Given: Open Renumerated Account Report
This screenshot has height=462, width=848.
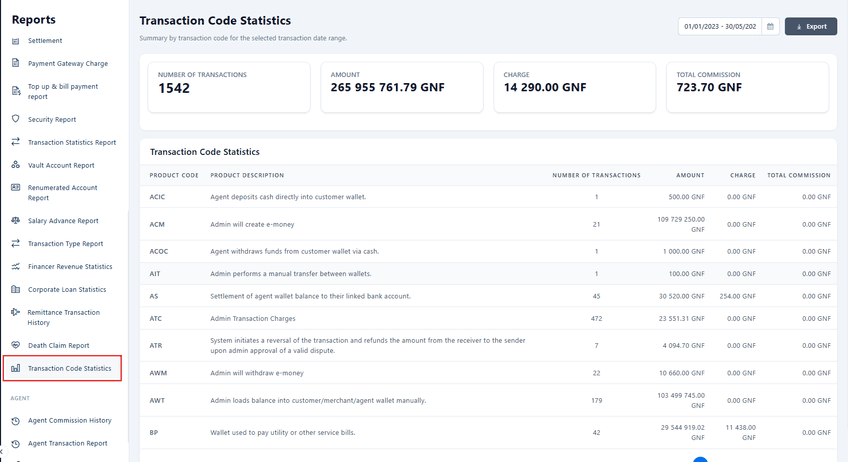Looking at the screenshot, I should point(62,193).
